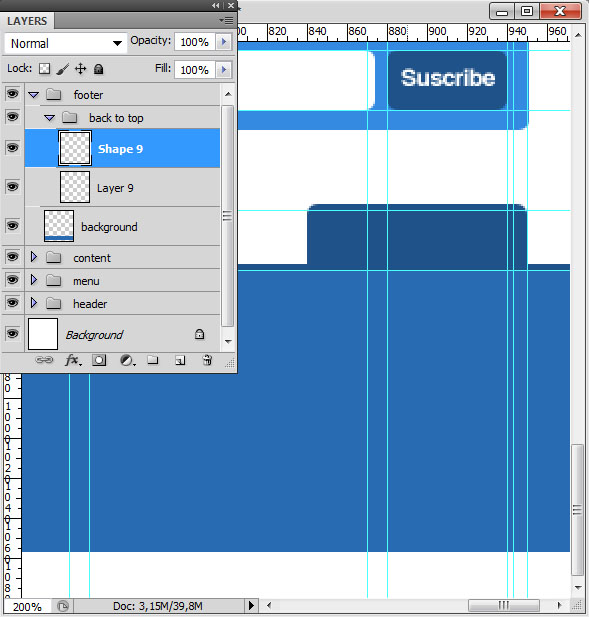Create a new group folder
Viewport: 589px width, 617px height.
153,360
